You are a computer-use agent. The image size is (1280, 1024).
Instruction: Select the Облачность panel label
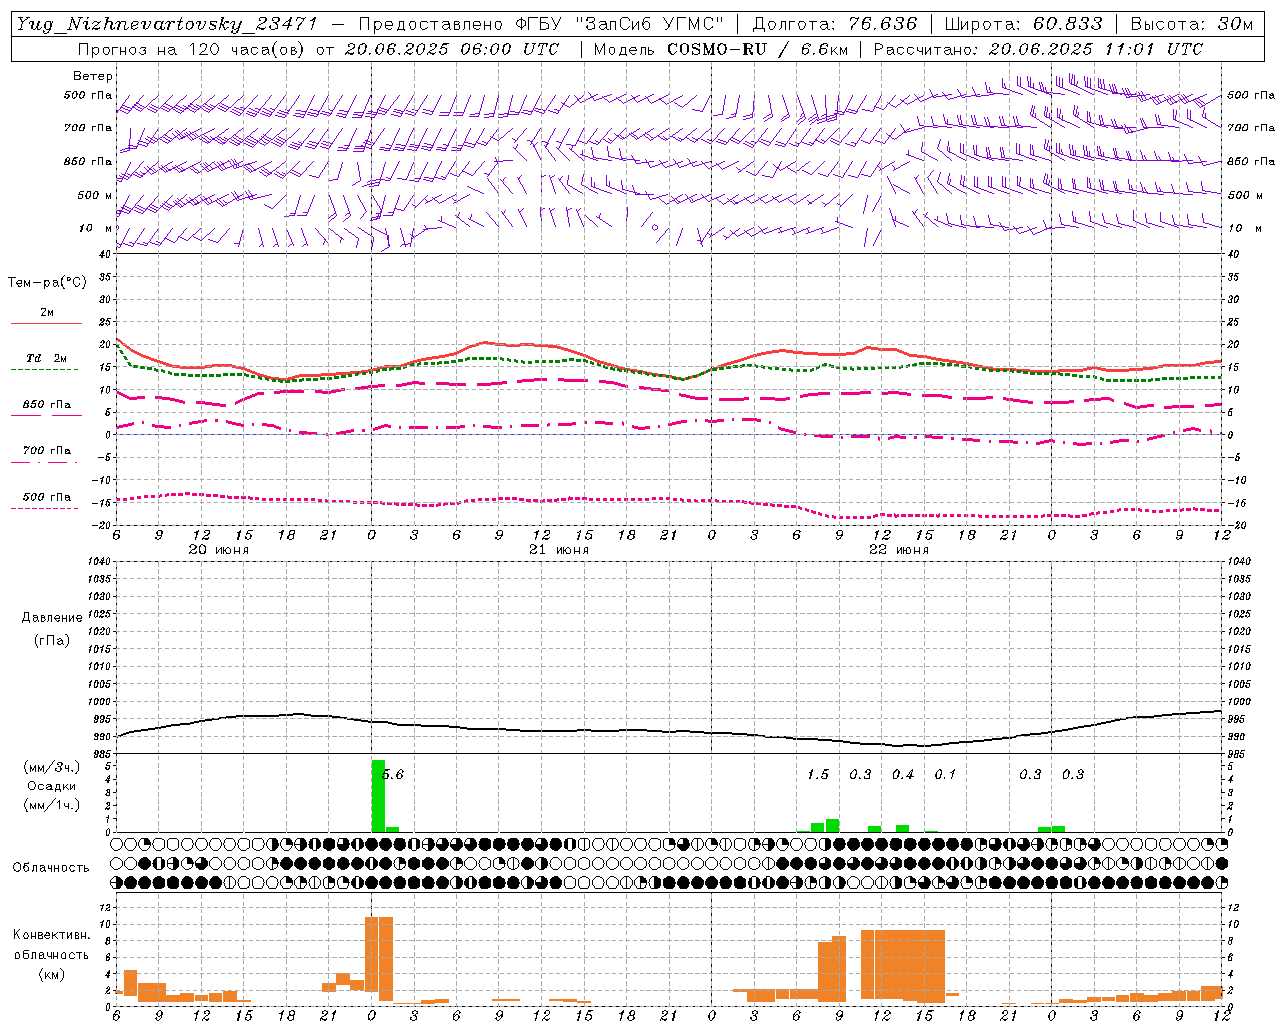[x=51, y=867]
